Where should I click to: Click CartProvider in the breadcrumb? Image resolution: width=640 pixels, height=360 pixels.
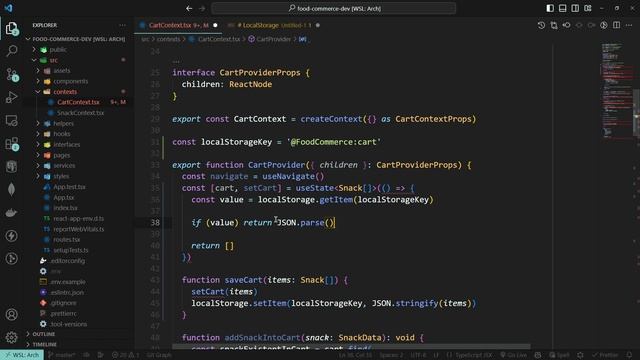tap(273, 39)
